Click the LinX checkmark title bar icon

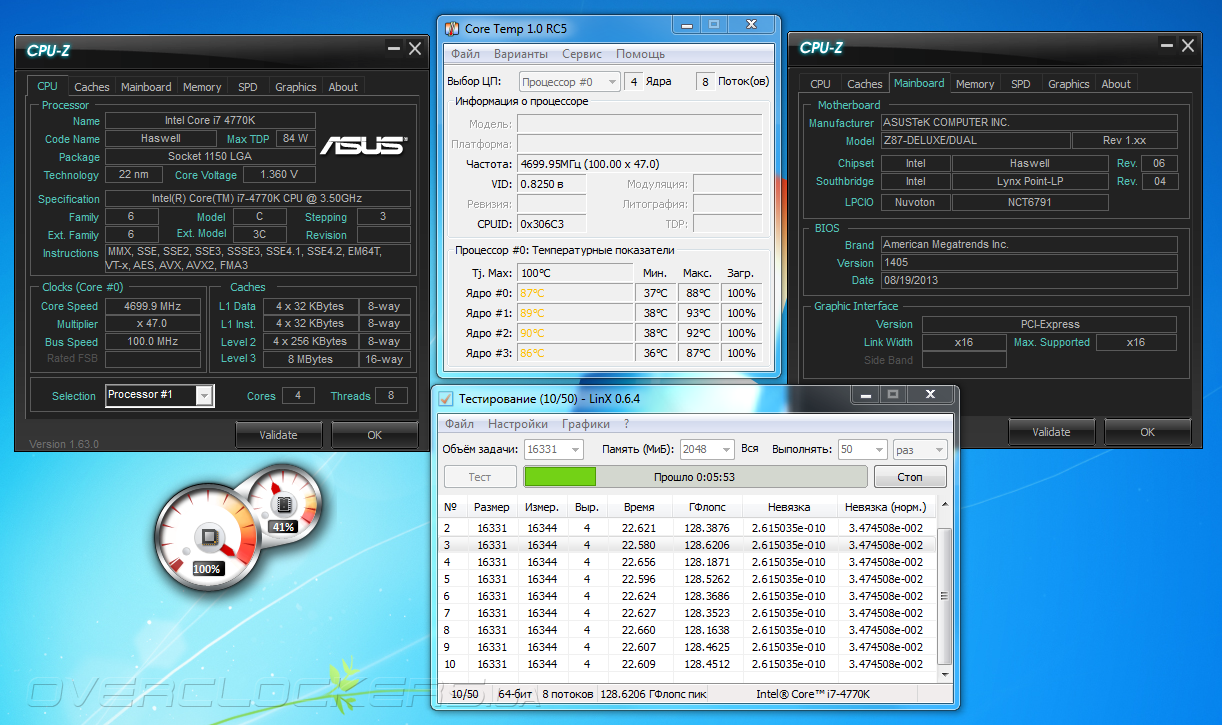(x=446, y=399)
